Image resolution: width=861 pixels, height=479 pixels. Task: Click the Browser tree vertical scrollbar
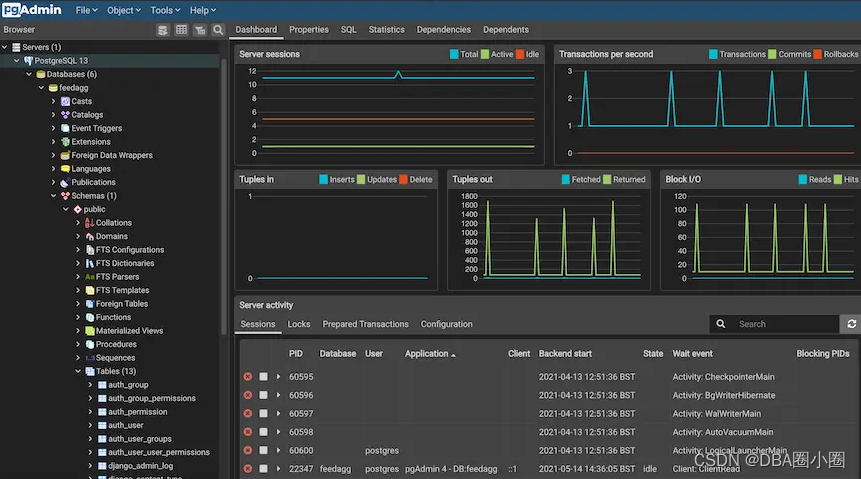point(223,195)
